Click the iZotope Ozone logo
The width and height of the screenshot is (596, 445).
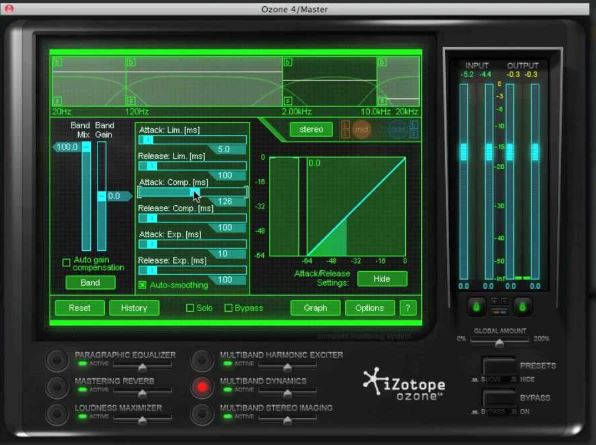pos(404,383)
